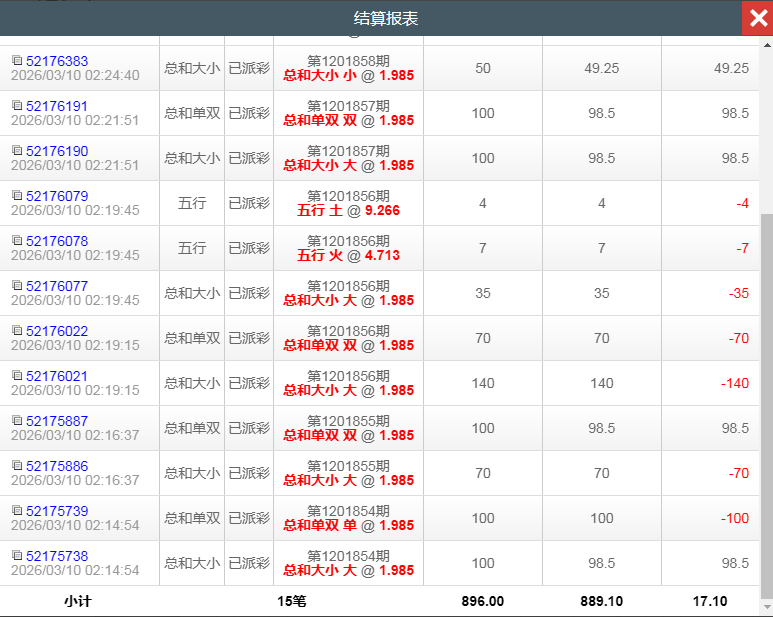Open bet order 52176021
Screen dimensions: 773x617
(57, 376)
